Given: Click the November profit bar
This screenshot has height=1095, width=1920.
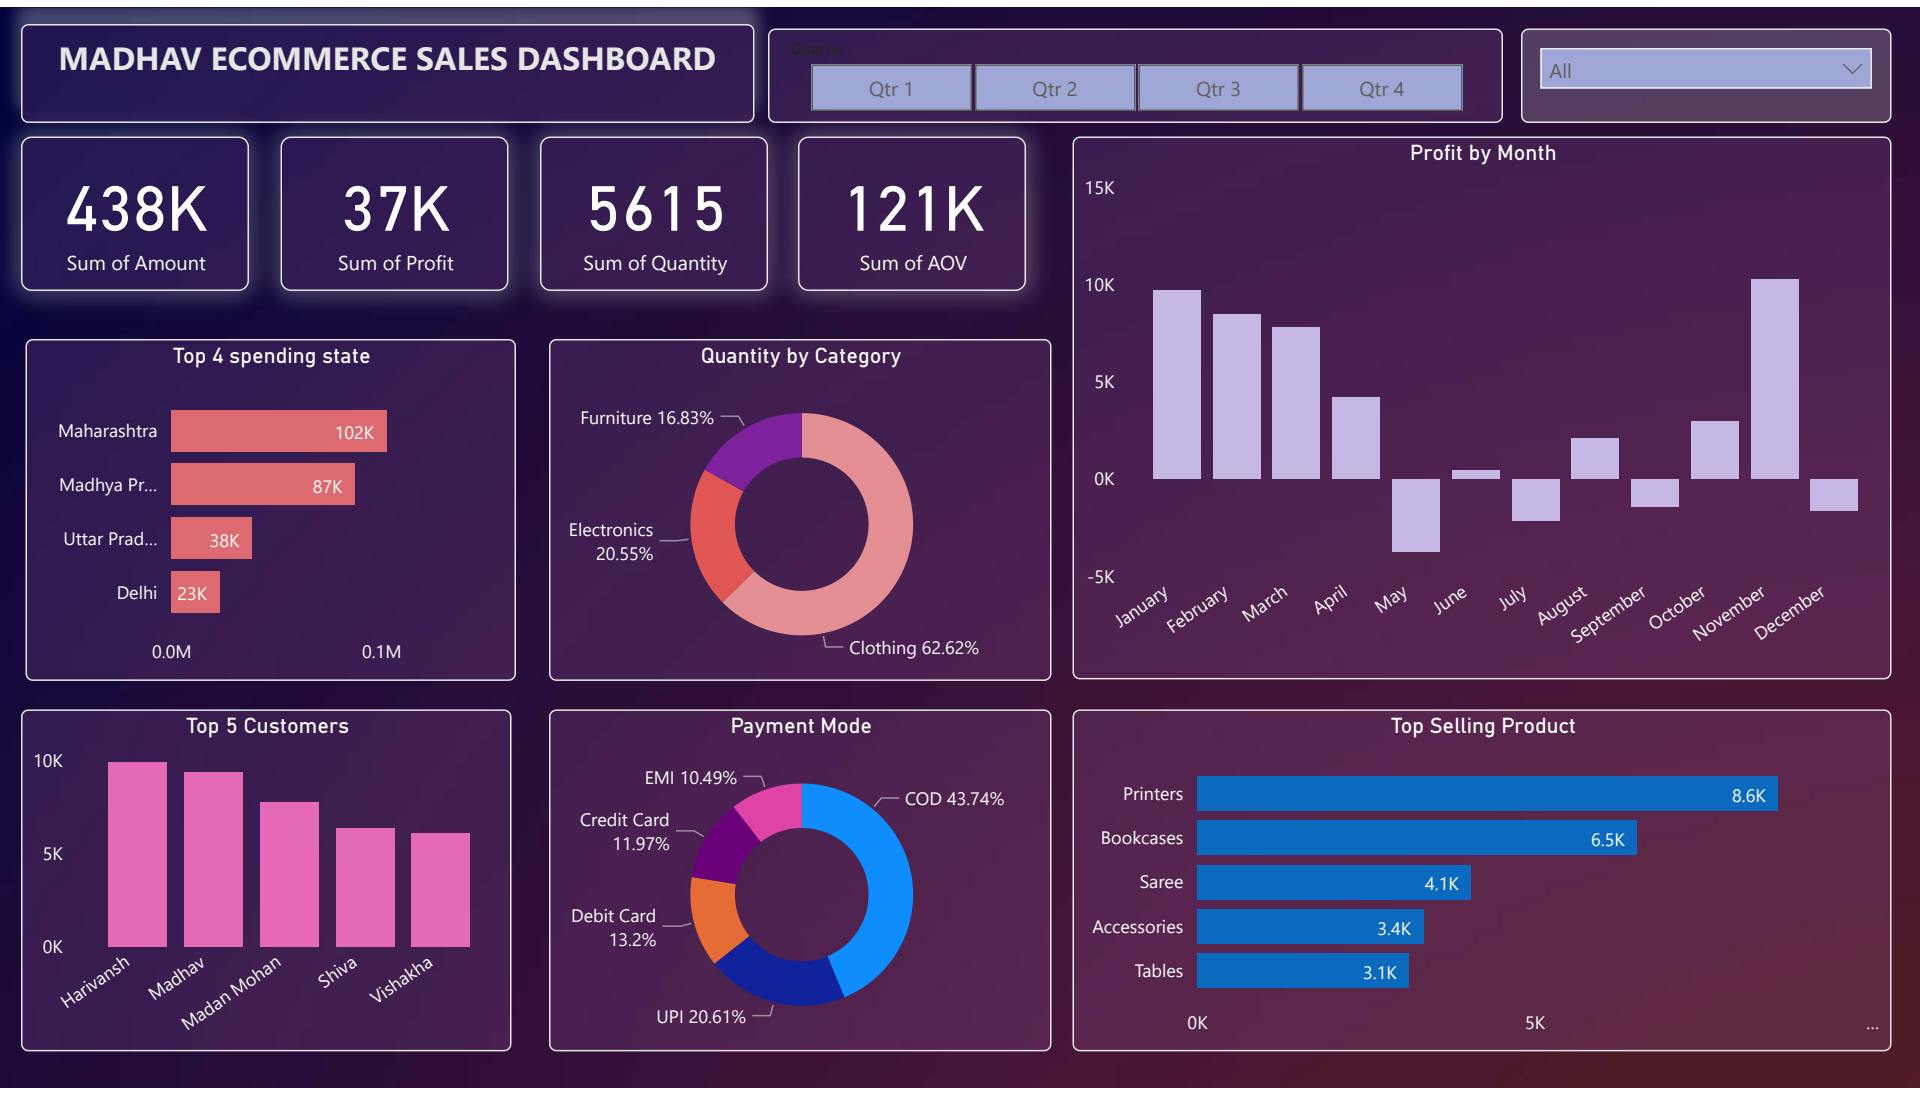Looking at the screenshot, I should [1774, 379].
